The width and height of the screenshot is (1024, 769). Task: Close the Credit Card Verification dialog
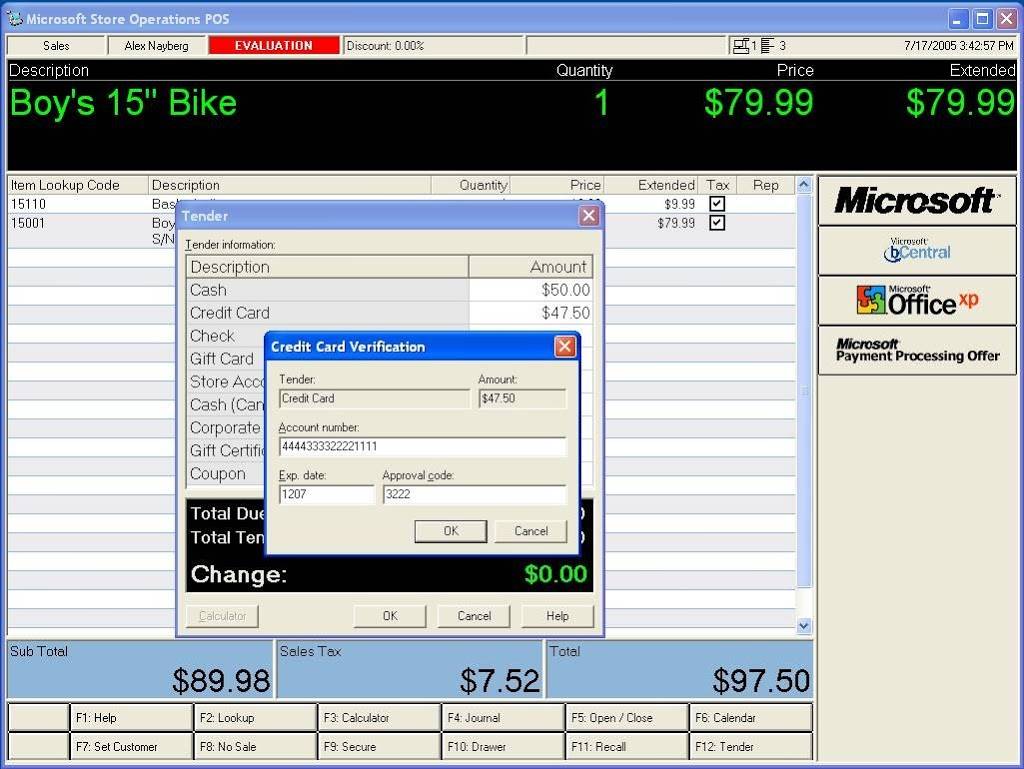pos(565,347)
